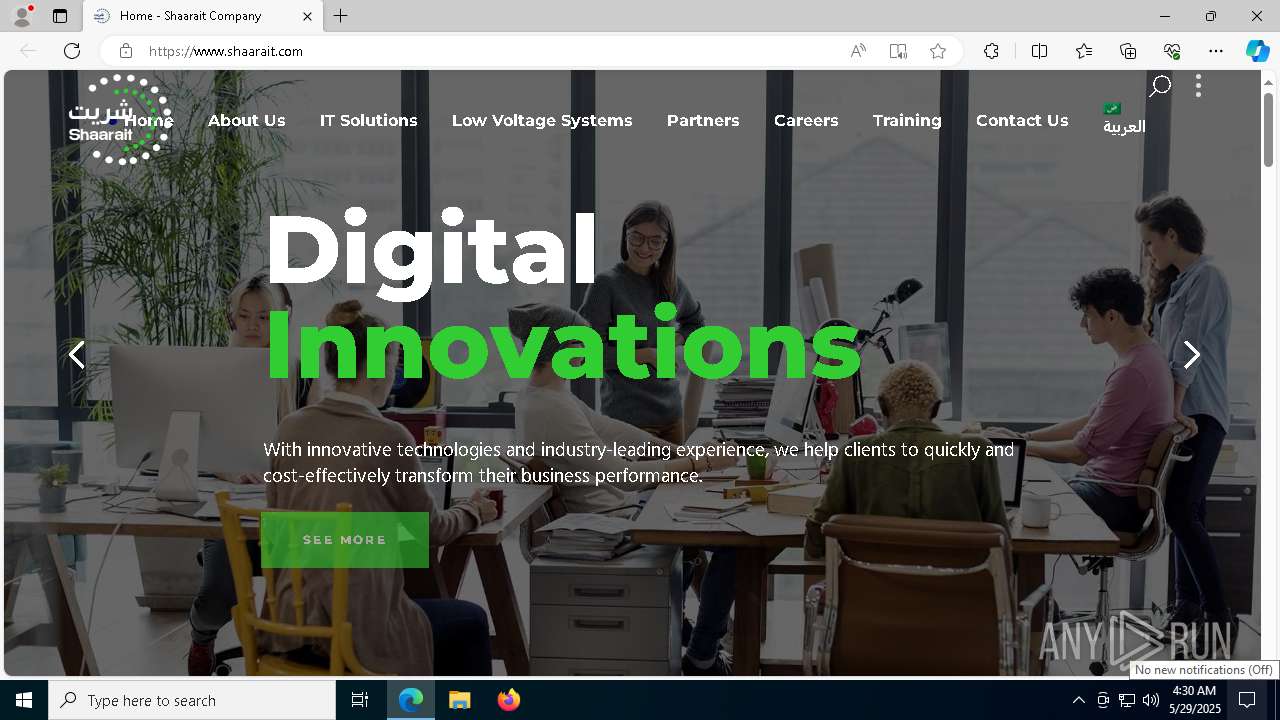The height and width of the screenshot is (720, 1280).
Task: Show next slide with right arrow
Action: click(x=1191, y=354)
